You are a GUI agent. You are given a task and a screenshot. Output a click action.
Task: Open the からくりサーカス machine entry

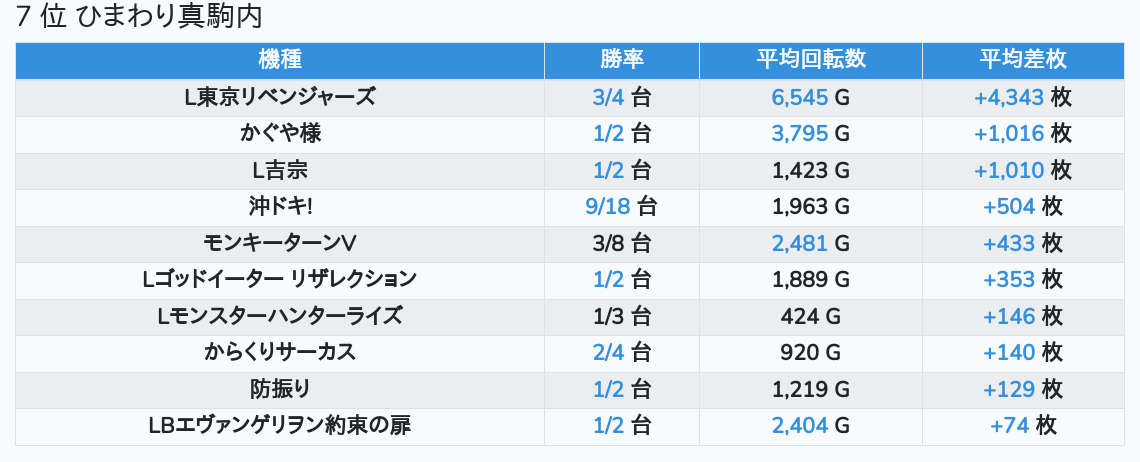point(280,353)
